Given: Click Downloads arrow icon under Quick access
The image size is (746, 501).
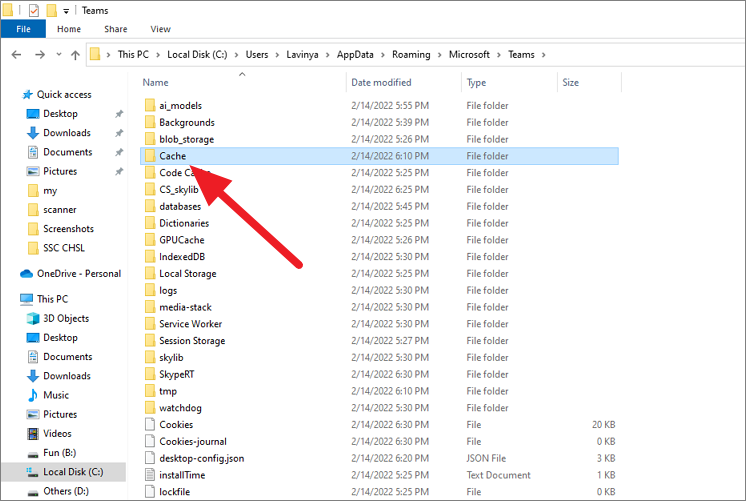Looking at the screenshot, I should [33, 133].
